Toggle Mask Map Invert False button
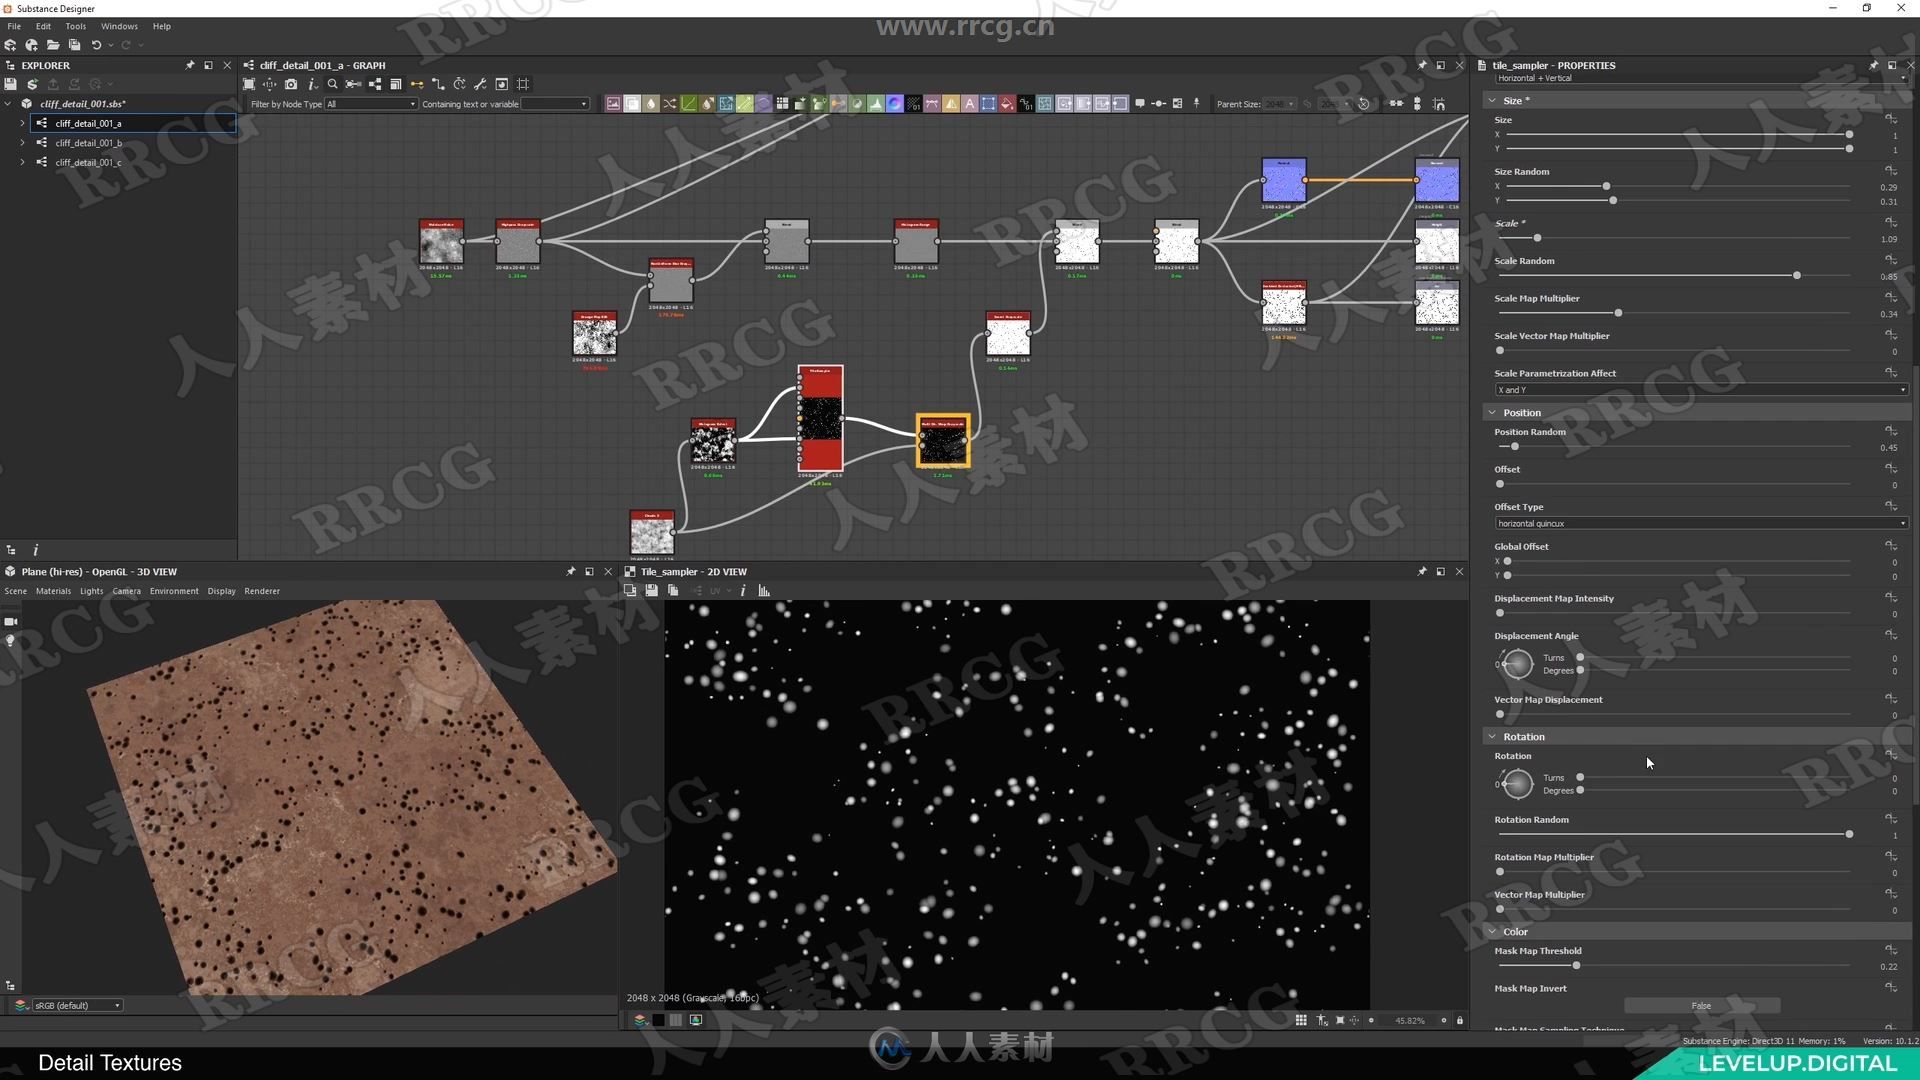Image resolution: width=1920 pixels, height=1080 pixels. coord(1701,1006)
